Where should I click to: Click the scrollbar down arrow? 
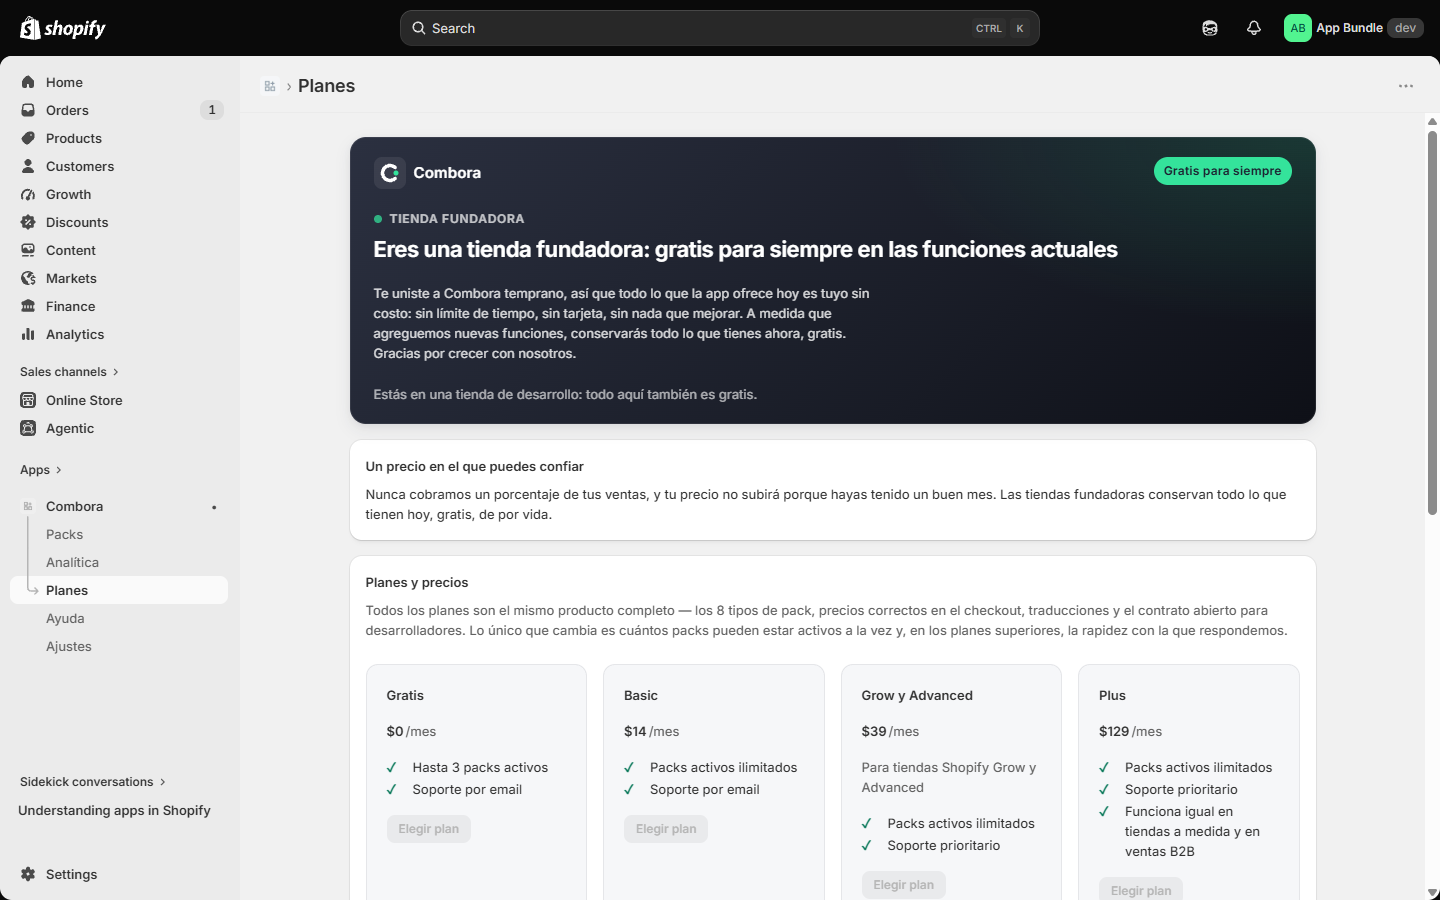point(1432,893)
